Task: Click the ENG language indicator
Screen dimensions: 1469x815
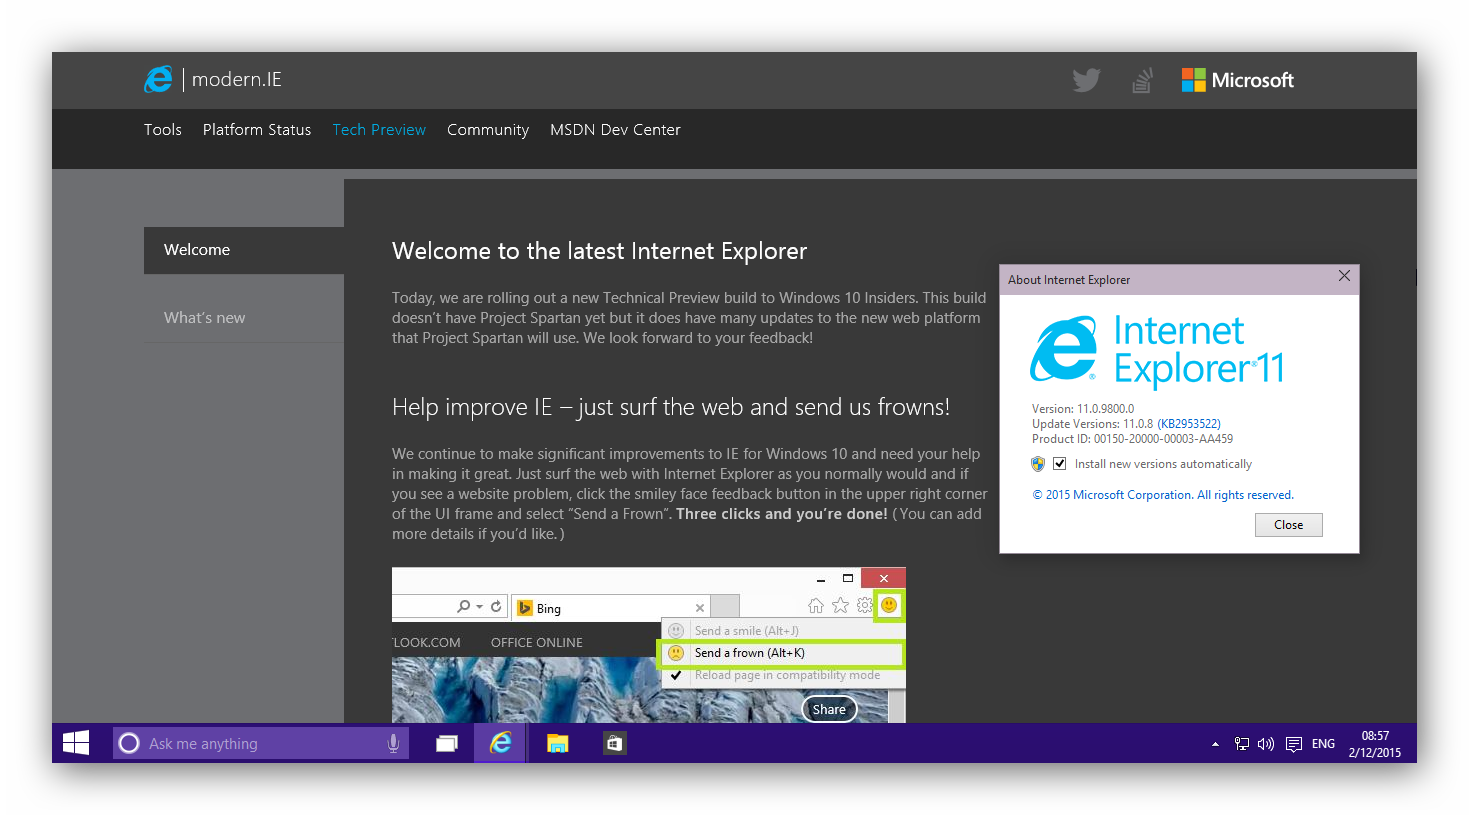Action: 1323,744
